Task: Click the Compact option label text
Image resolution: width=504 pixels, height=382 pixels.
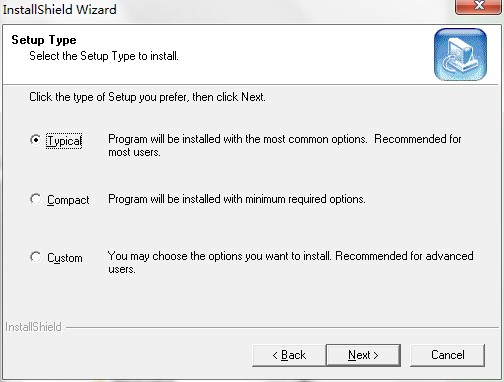Action: coord(68,200)
